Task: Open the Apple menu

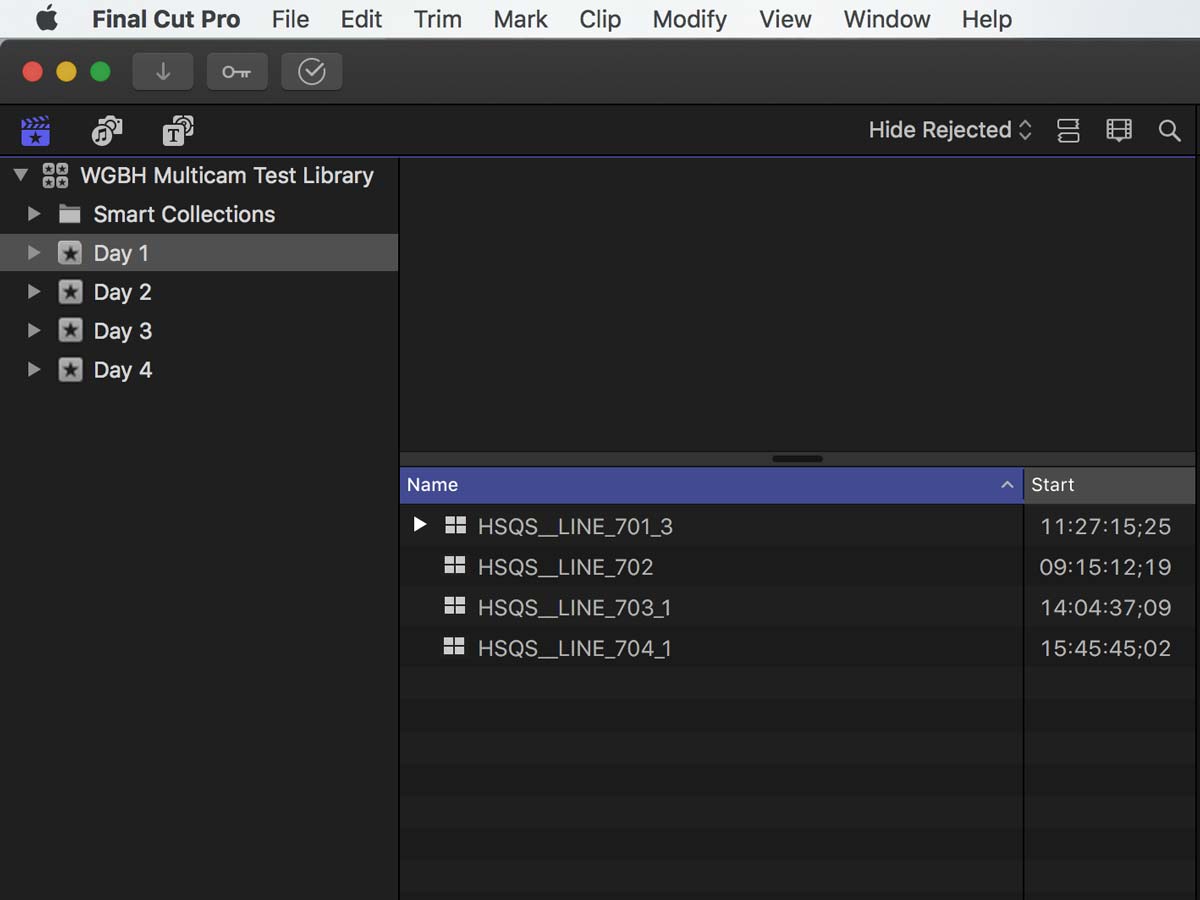Action: coord(46,19)
